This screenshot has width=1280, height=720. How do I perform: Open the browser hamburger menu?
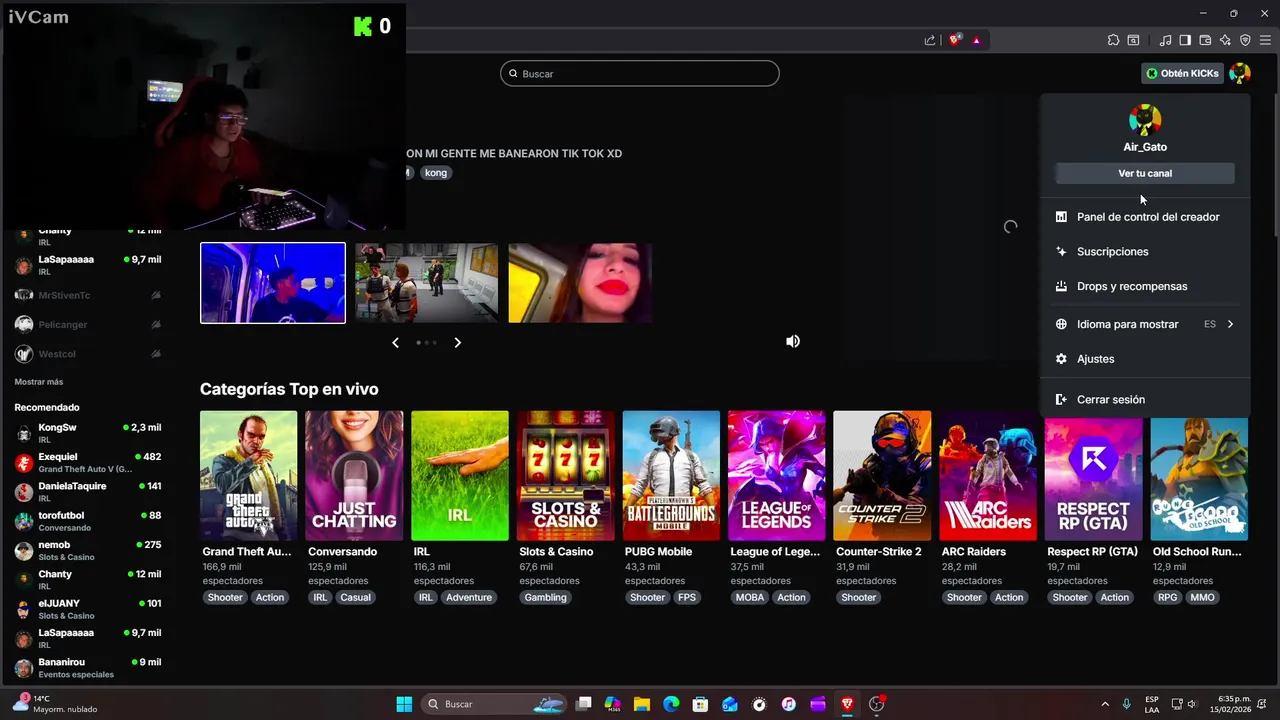tap(1265, 40)
